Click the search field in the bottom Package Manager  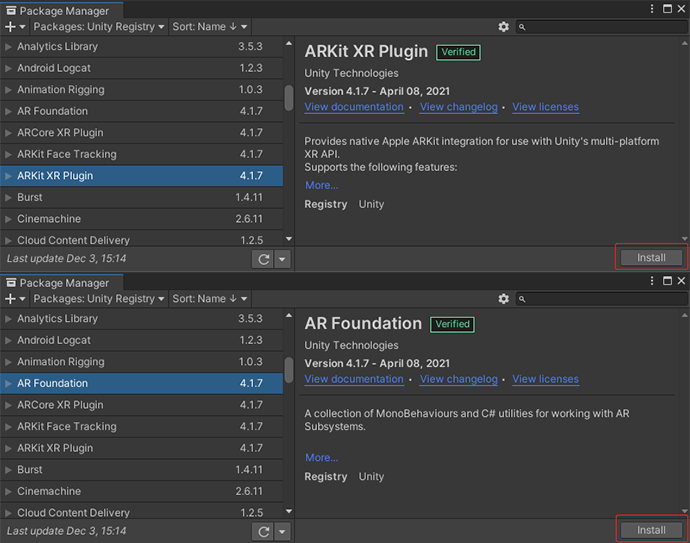602,299
